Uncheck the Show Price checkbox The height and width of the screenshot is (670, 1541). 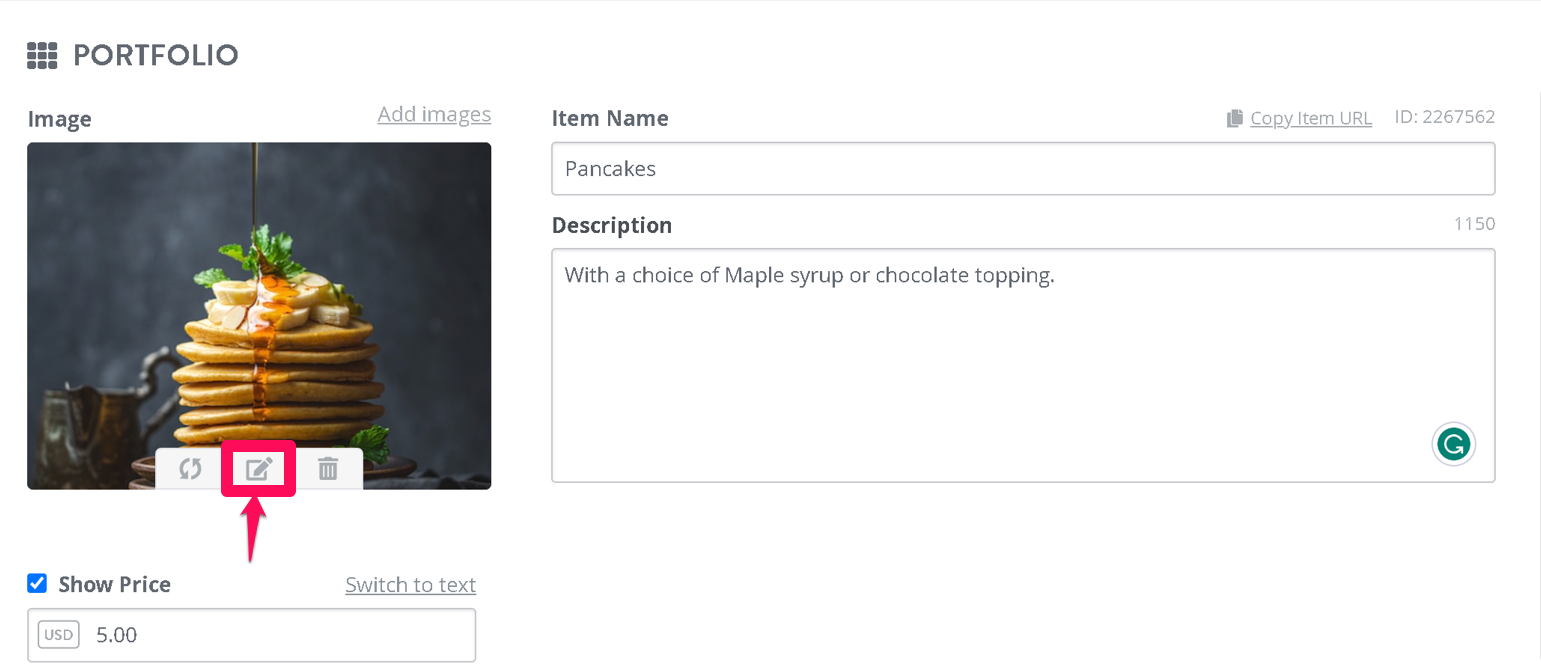[37, 583]
